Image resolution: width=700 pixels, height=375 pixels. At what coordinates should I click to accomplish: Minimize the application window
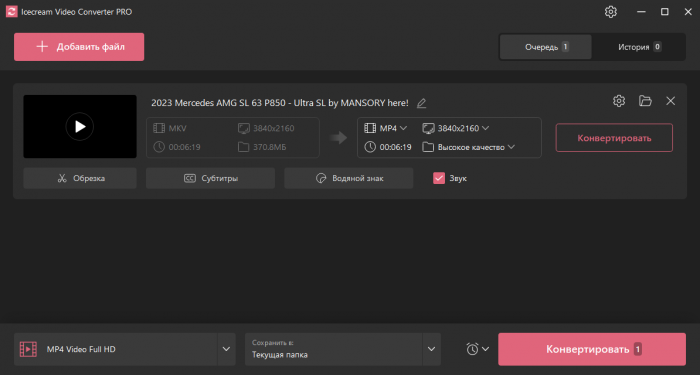(x=642, y=12)
